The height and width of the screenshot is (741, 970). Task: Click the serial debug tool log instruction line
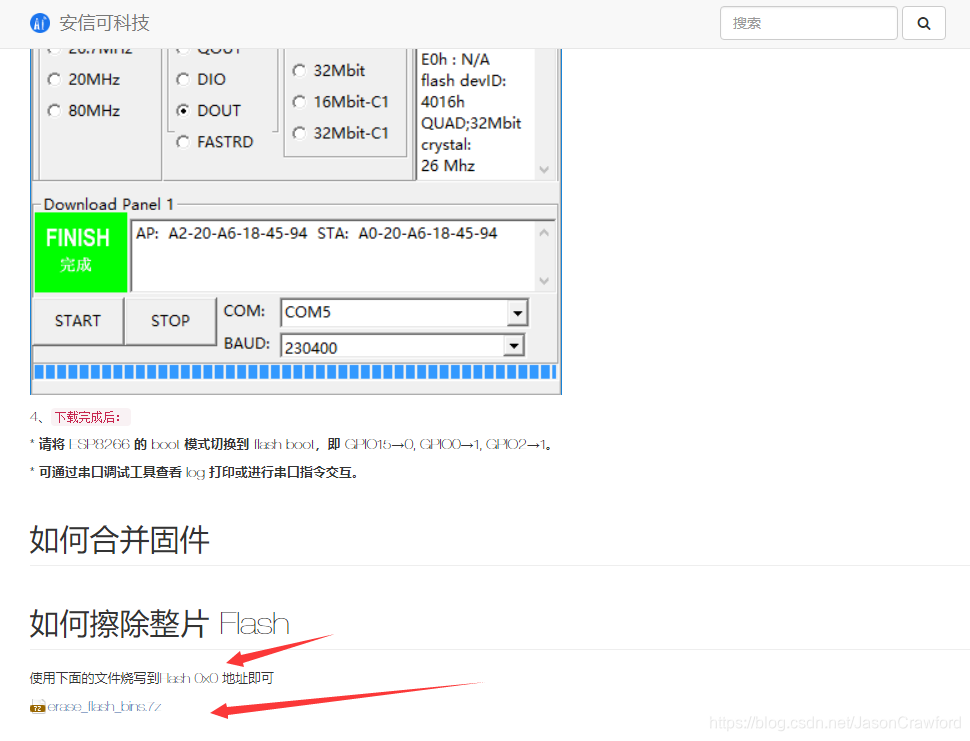194,473
